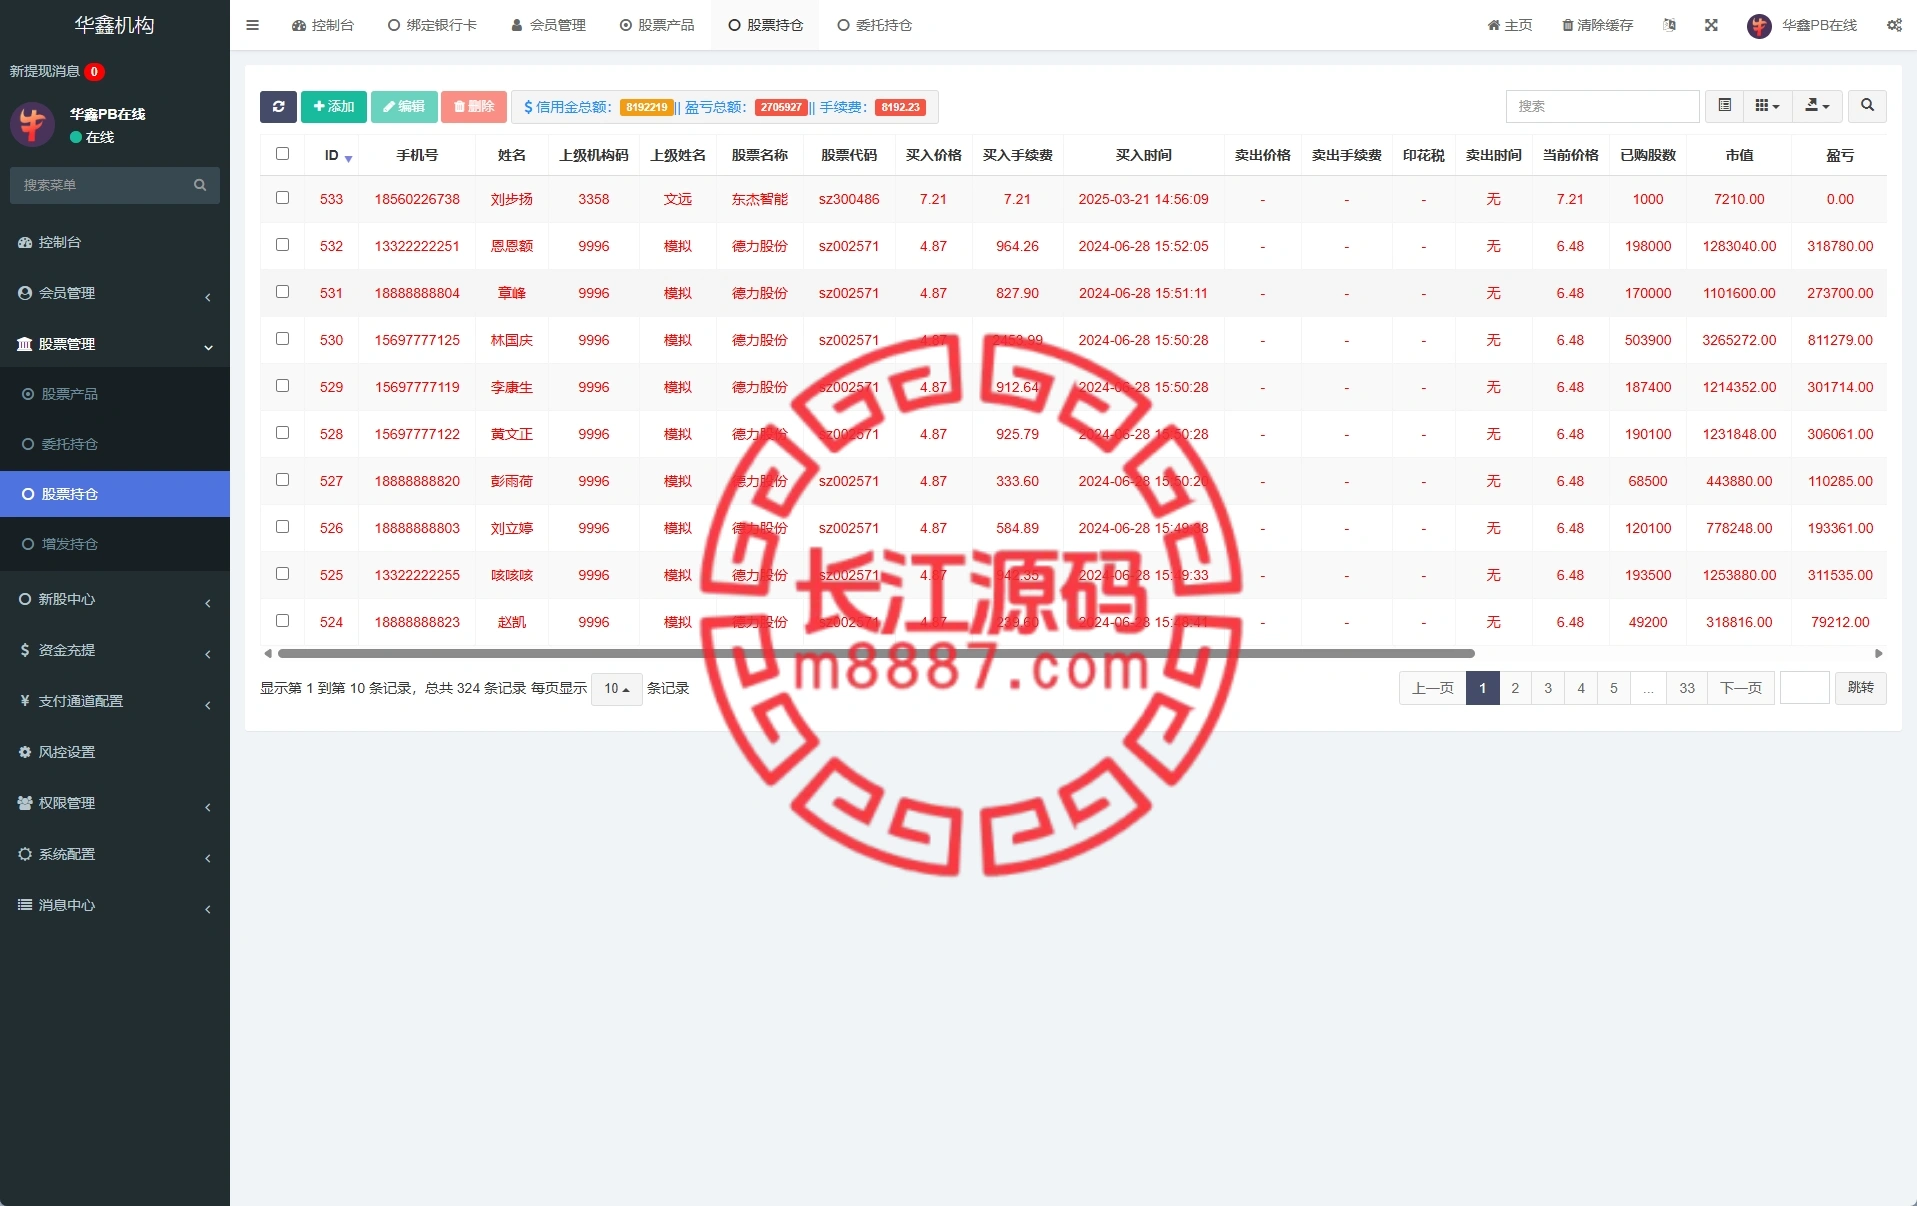Toggle the sidebar hamburger menu icon
This screenshot has width=1917, height=1206.
coord(252,25)
